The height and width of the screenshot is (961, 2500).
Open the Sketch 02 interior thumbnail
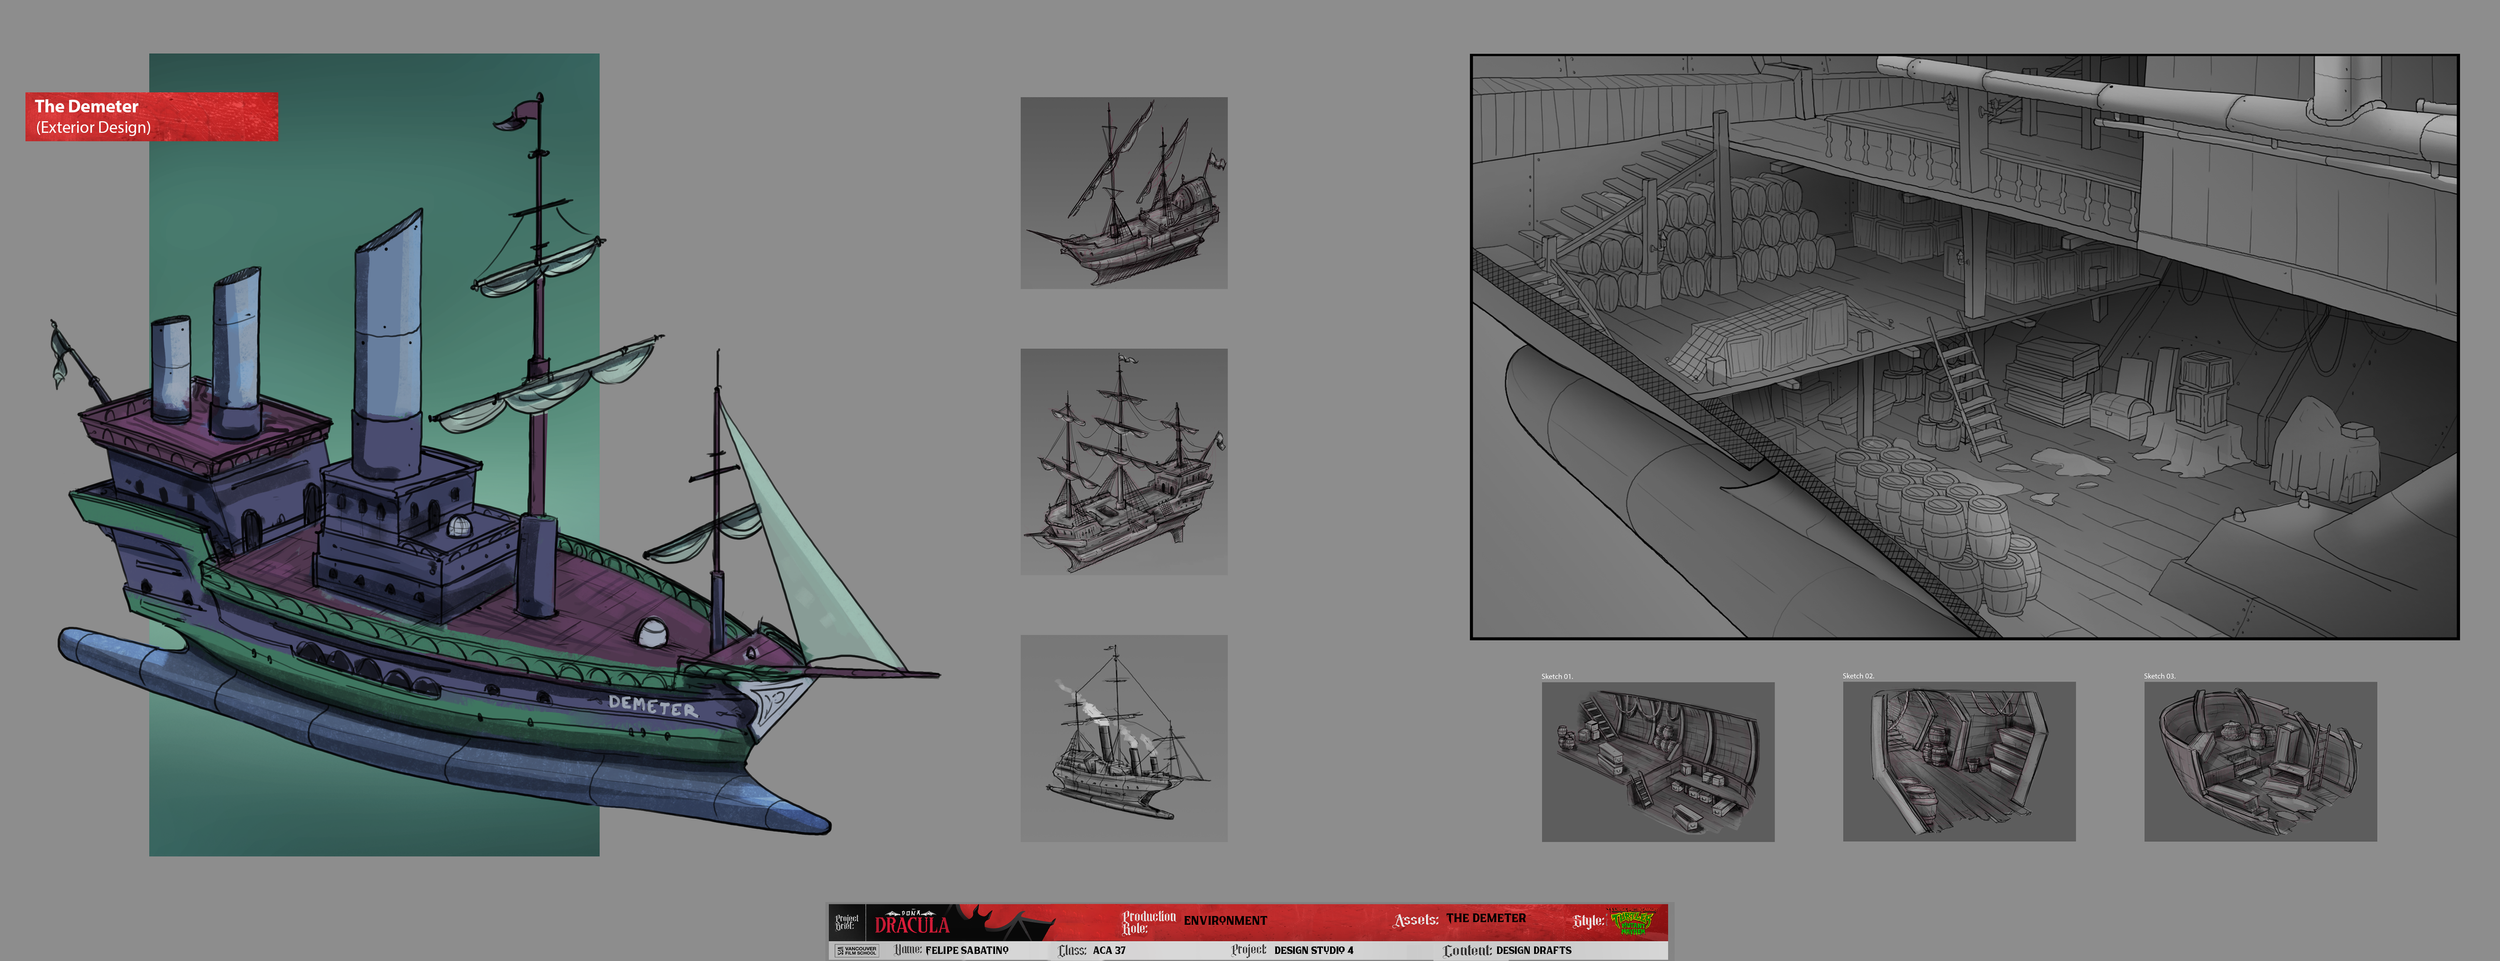(x=1959, y=761)
